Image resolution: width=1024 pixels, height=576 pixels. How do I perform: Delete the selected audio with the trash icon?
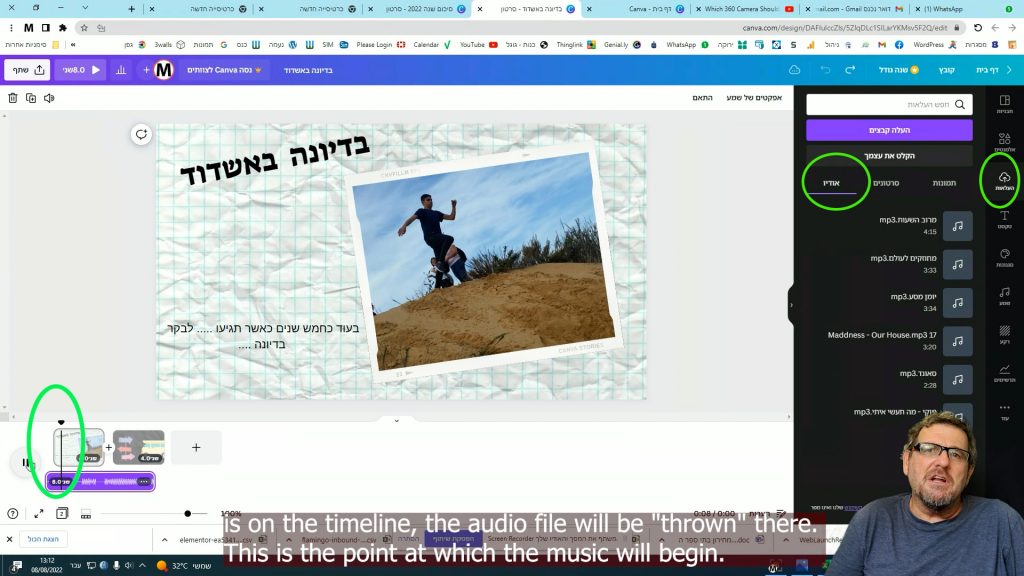pyautogui.click(x=12, y=98)
